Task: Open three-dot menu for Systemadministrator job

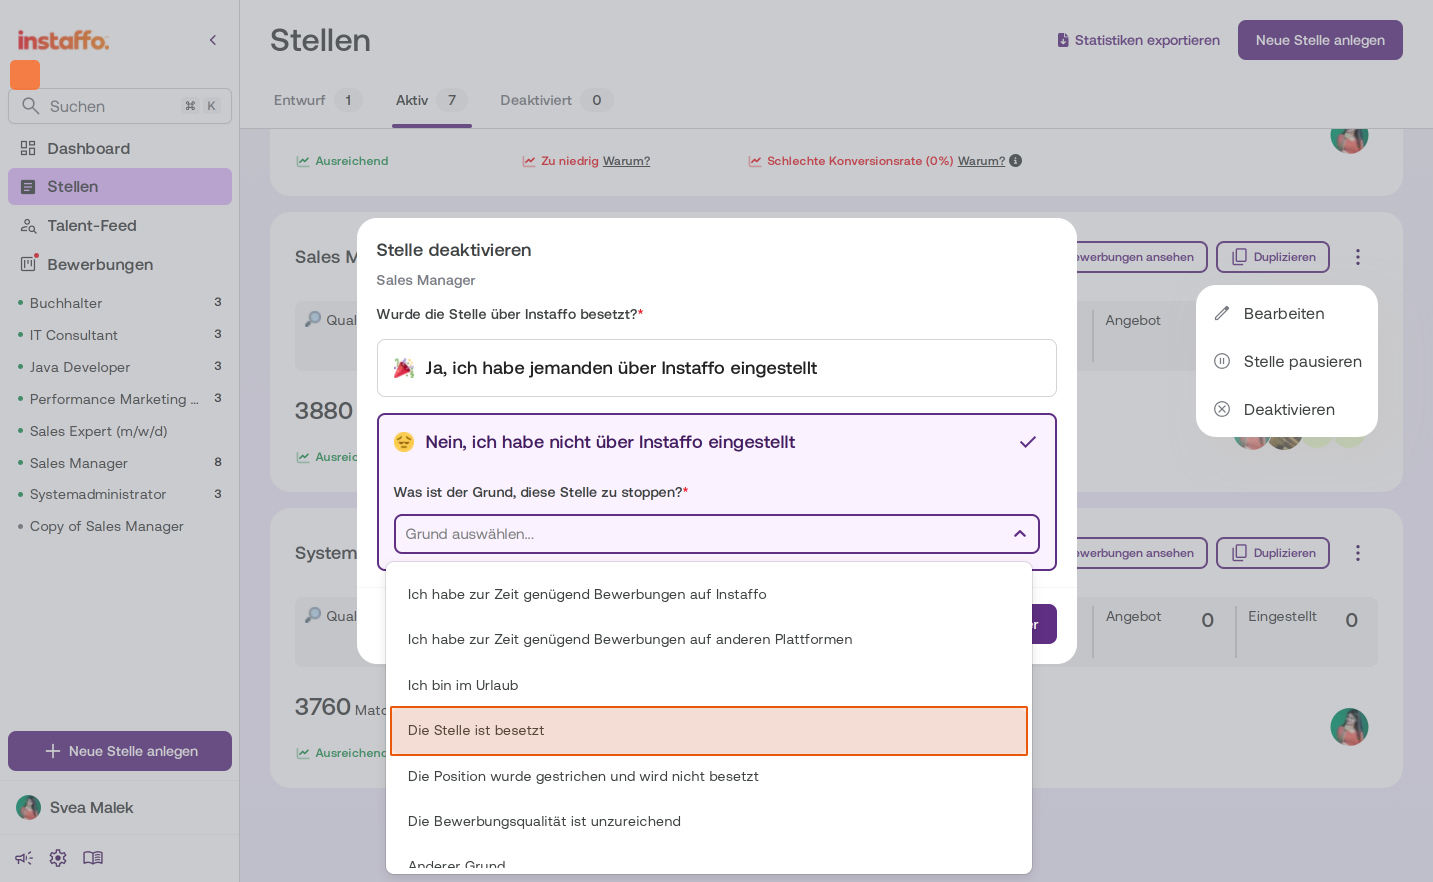Action: coord(1357,553)
